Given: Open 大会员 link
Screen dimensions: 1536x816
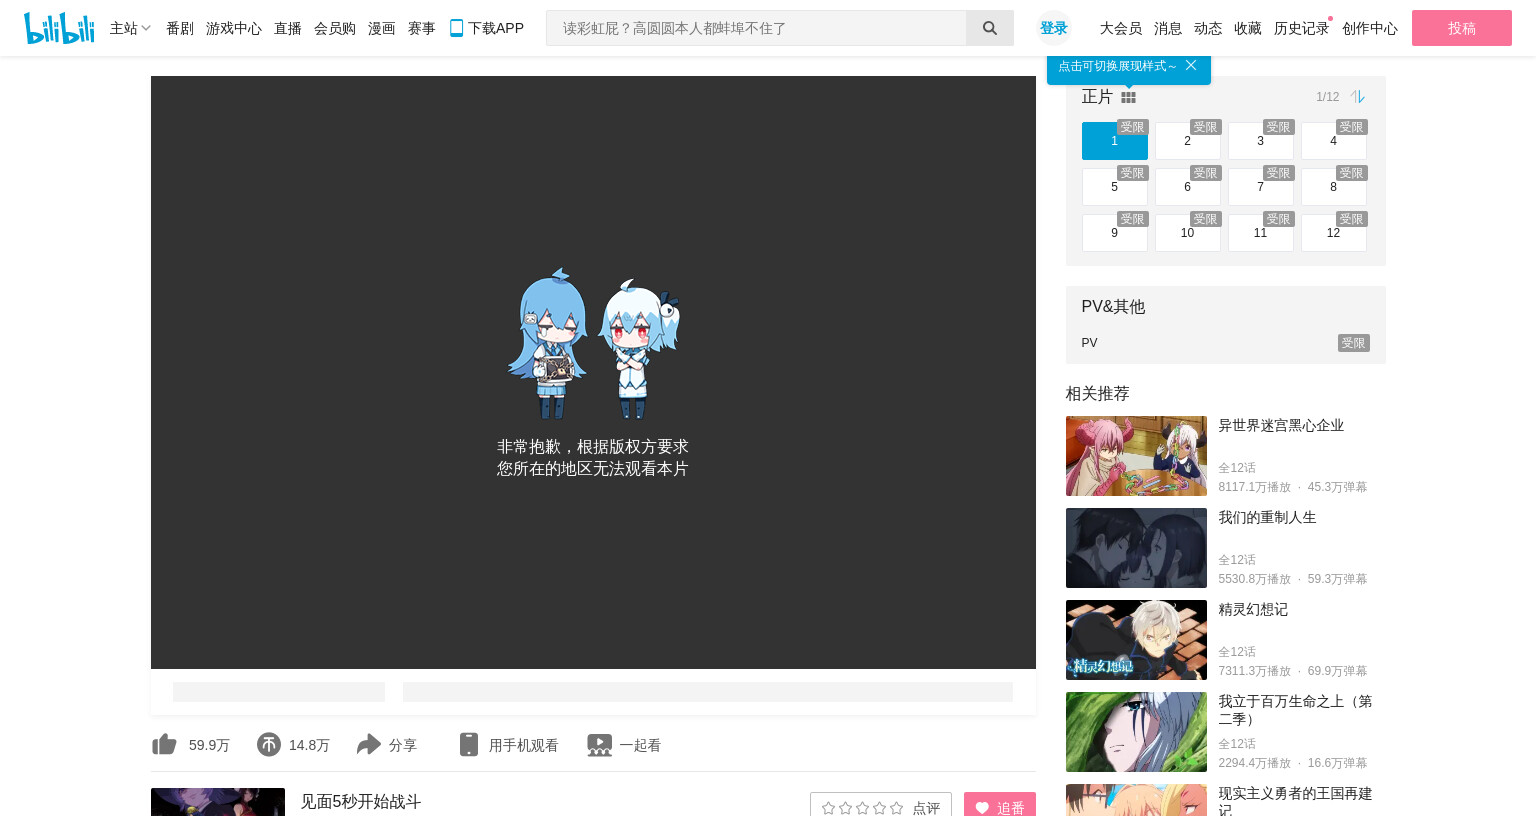Looking at the screenshot, I should [x=1121, y=28].
